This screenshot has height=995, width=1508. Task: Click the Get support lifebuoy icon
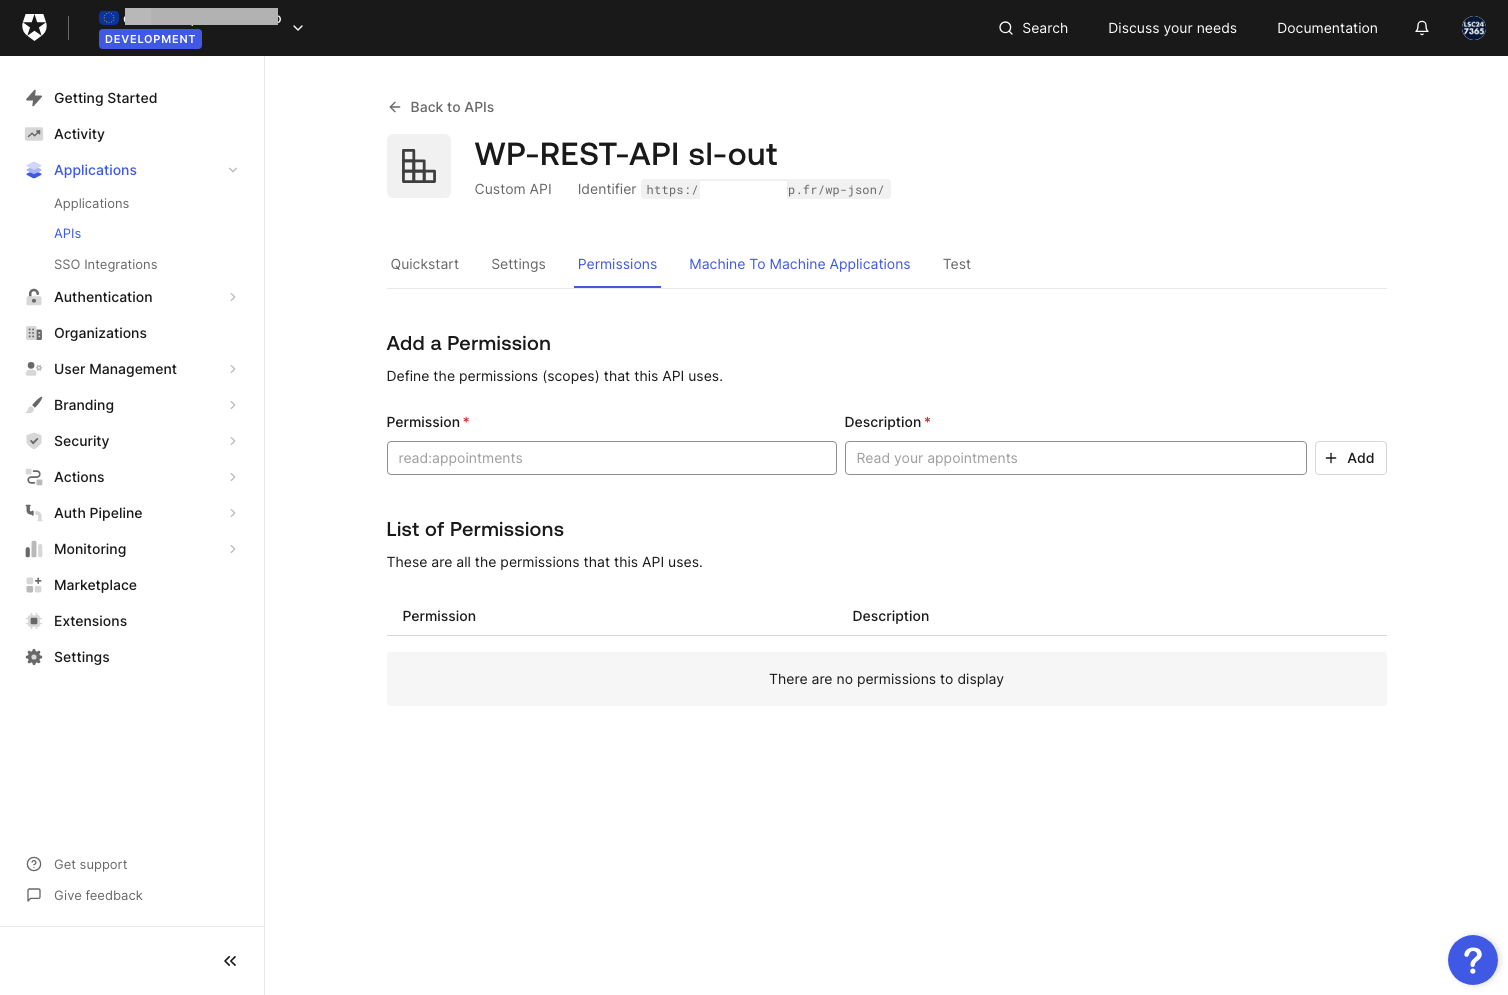[x=34, y=864]
